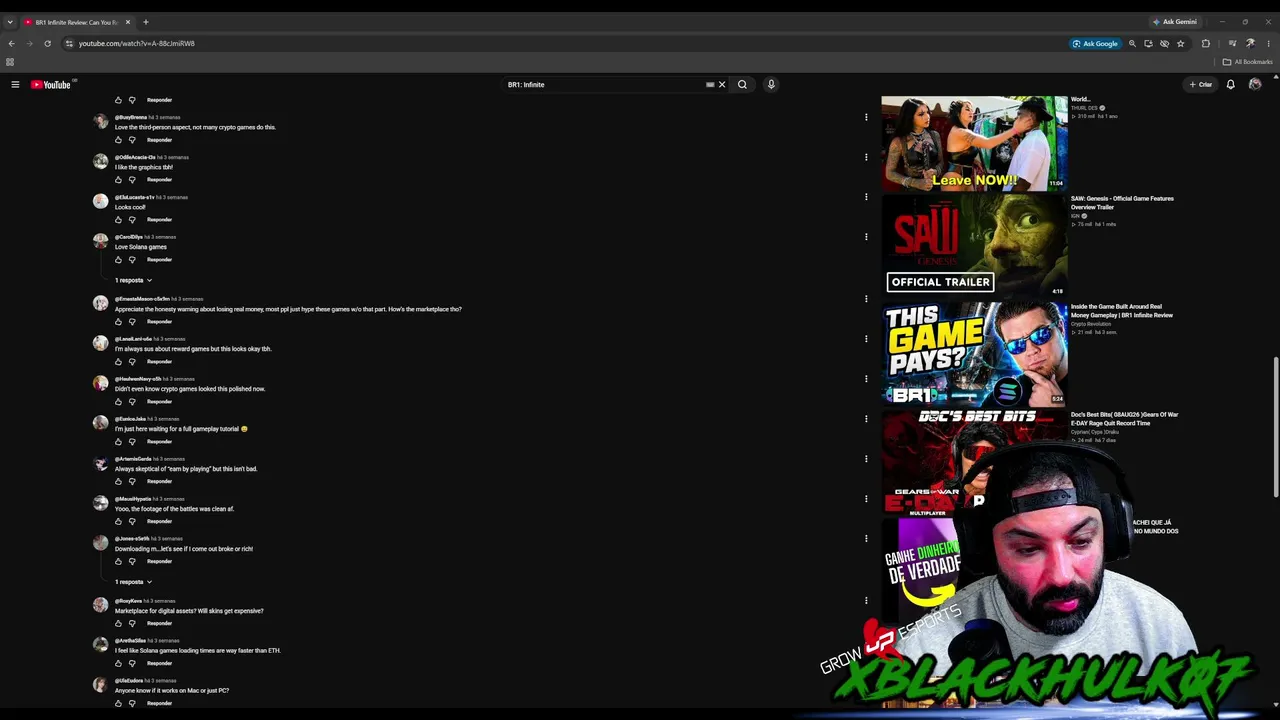Image resolution: width=1280 pixels, height=720 pixels.
Task: Go to YouTube home via logo
Action: pyautogui.click(x=51, y=85)
